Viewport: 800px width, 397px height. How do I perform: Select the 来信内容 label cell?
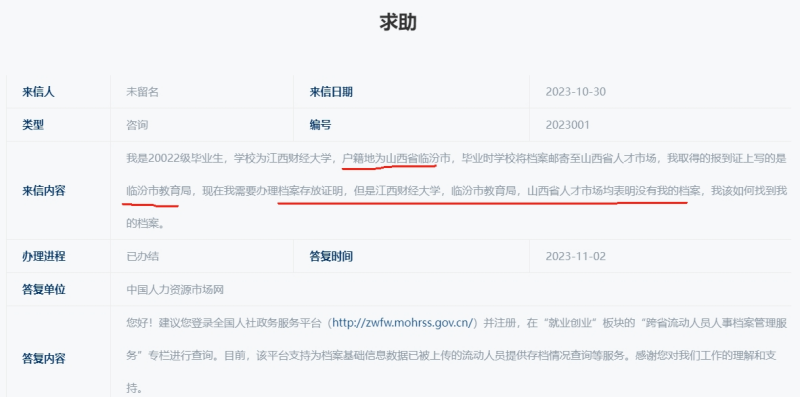[44, 191]
